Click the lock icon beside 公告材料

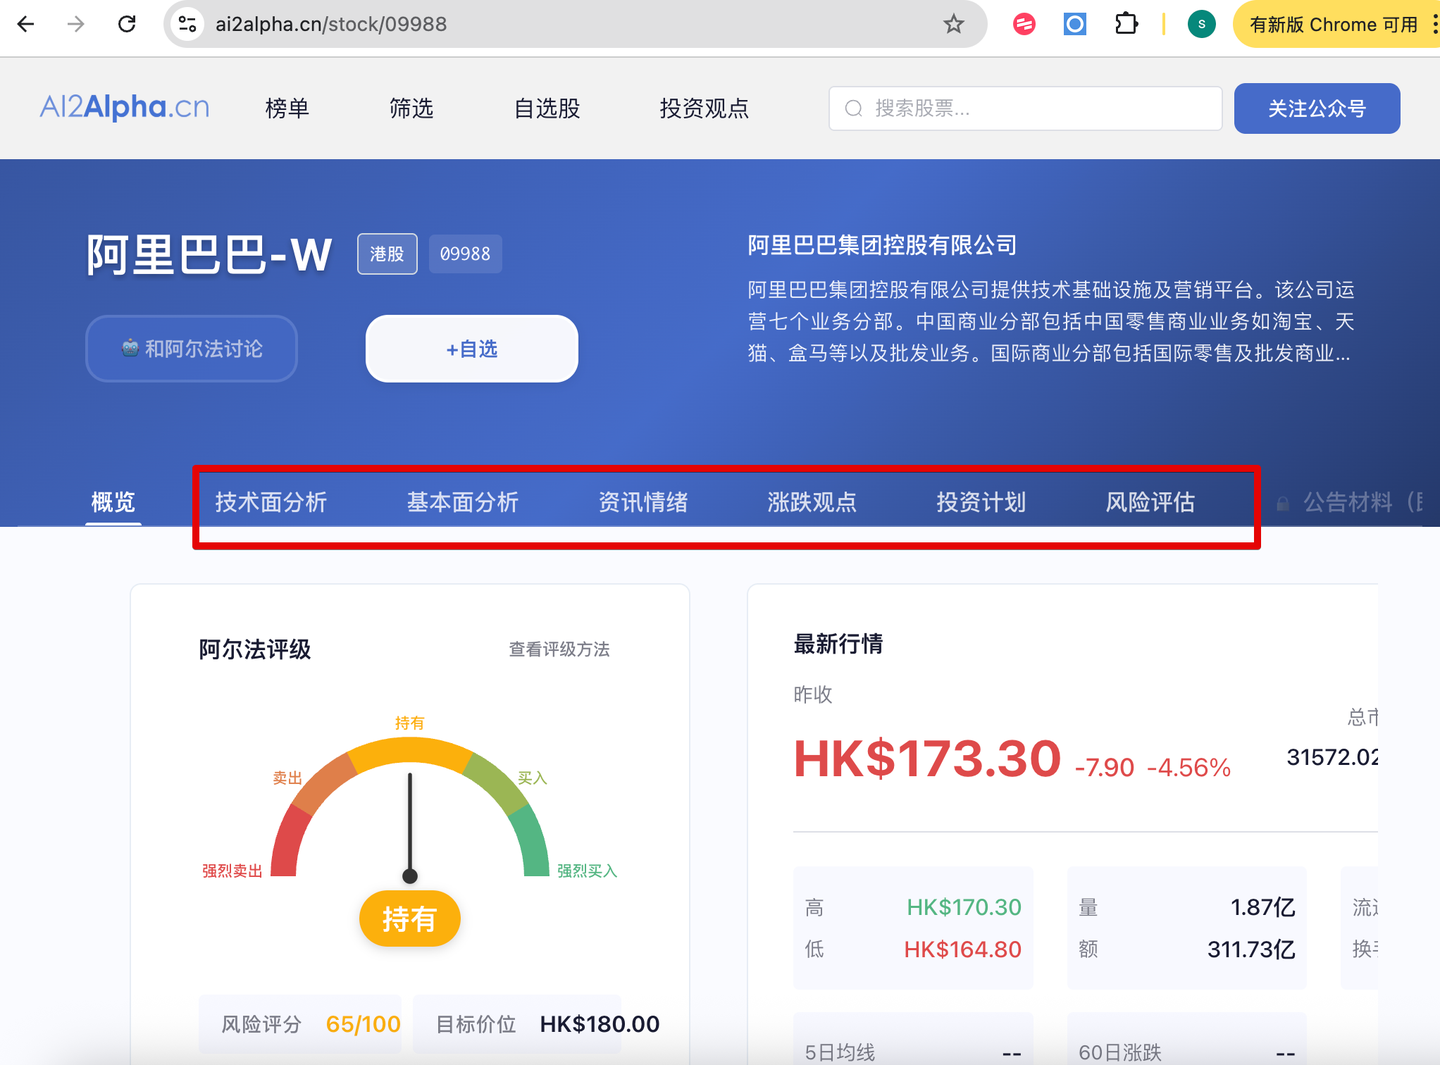(1283, 503)
